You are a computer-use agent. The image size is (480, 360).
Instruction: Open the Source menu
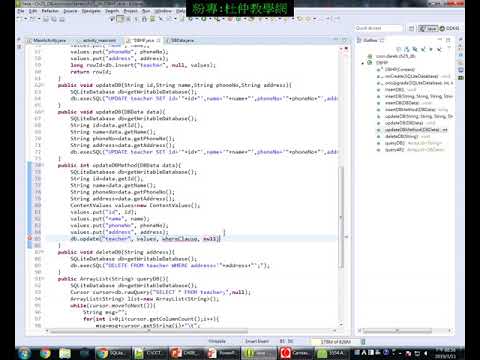(x=70, y=11)
